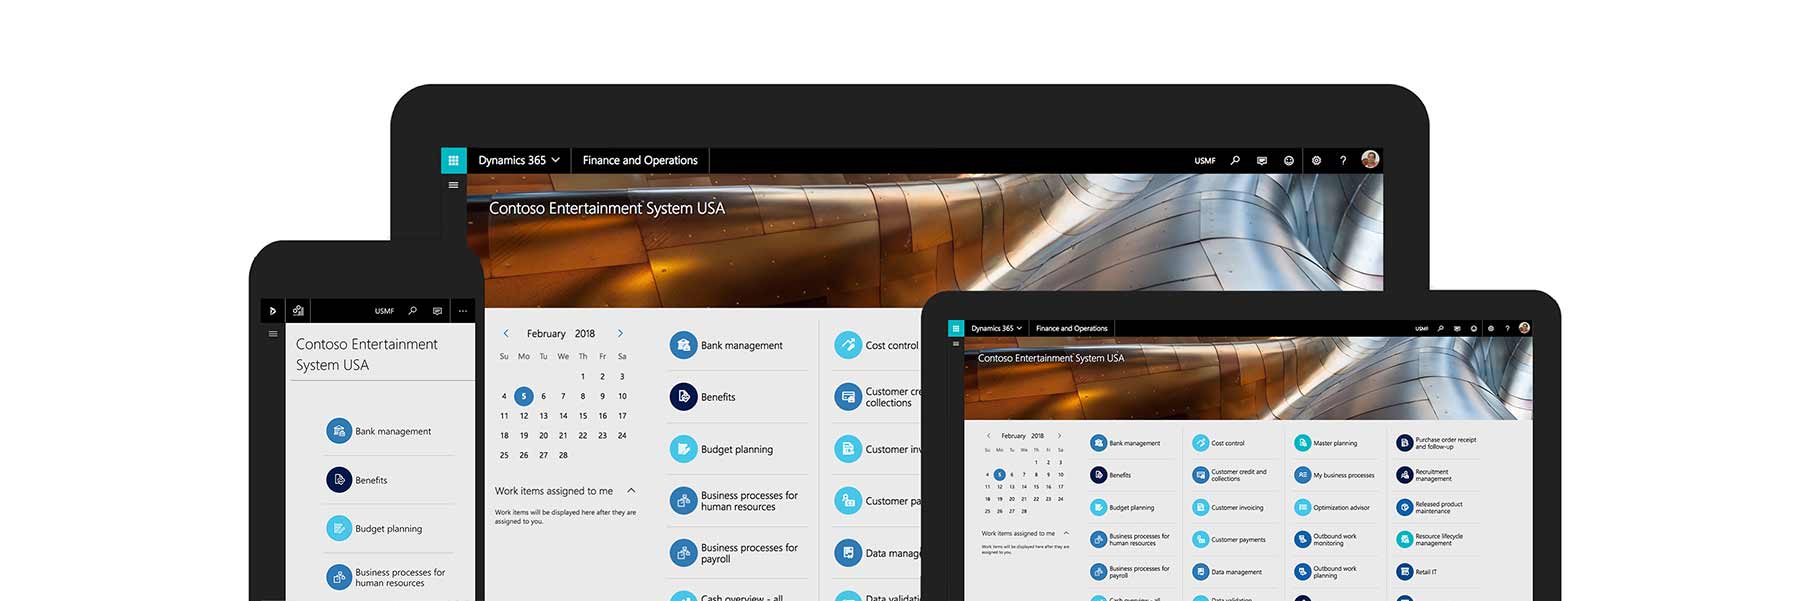This screenshot has height=601, width=1810.
Task: Open messages icon on large tablet top bar
Action: [x=1262, y=160]
